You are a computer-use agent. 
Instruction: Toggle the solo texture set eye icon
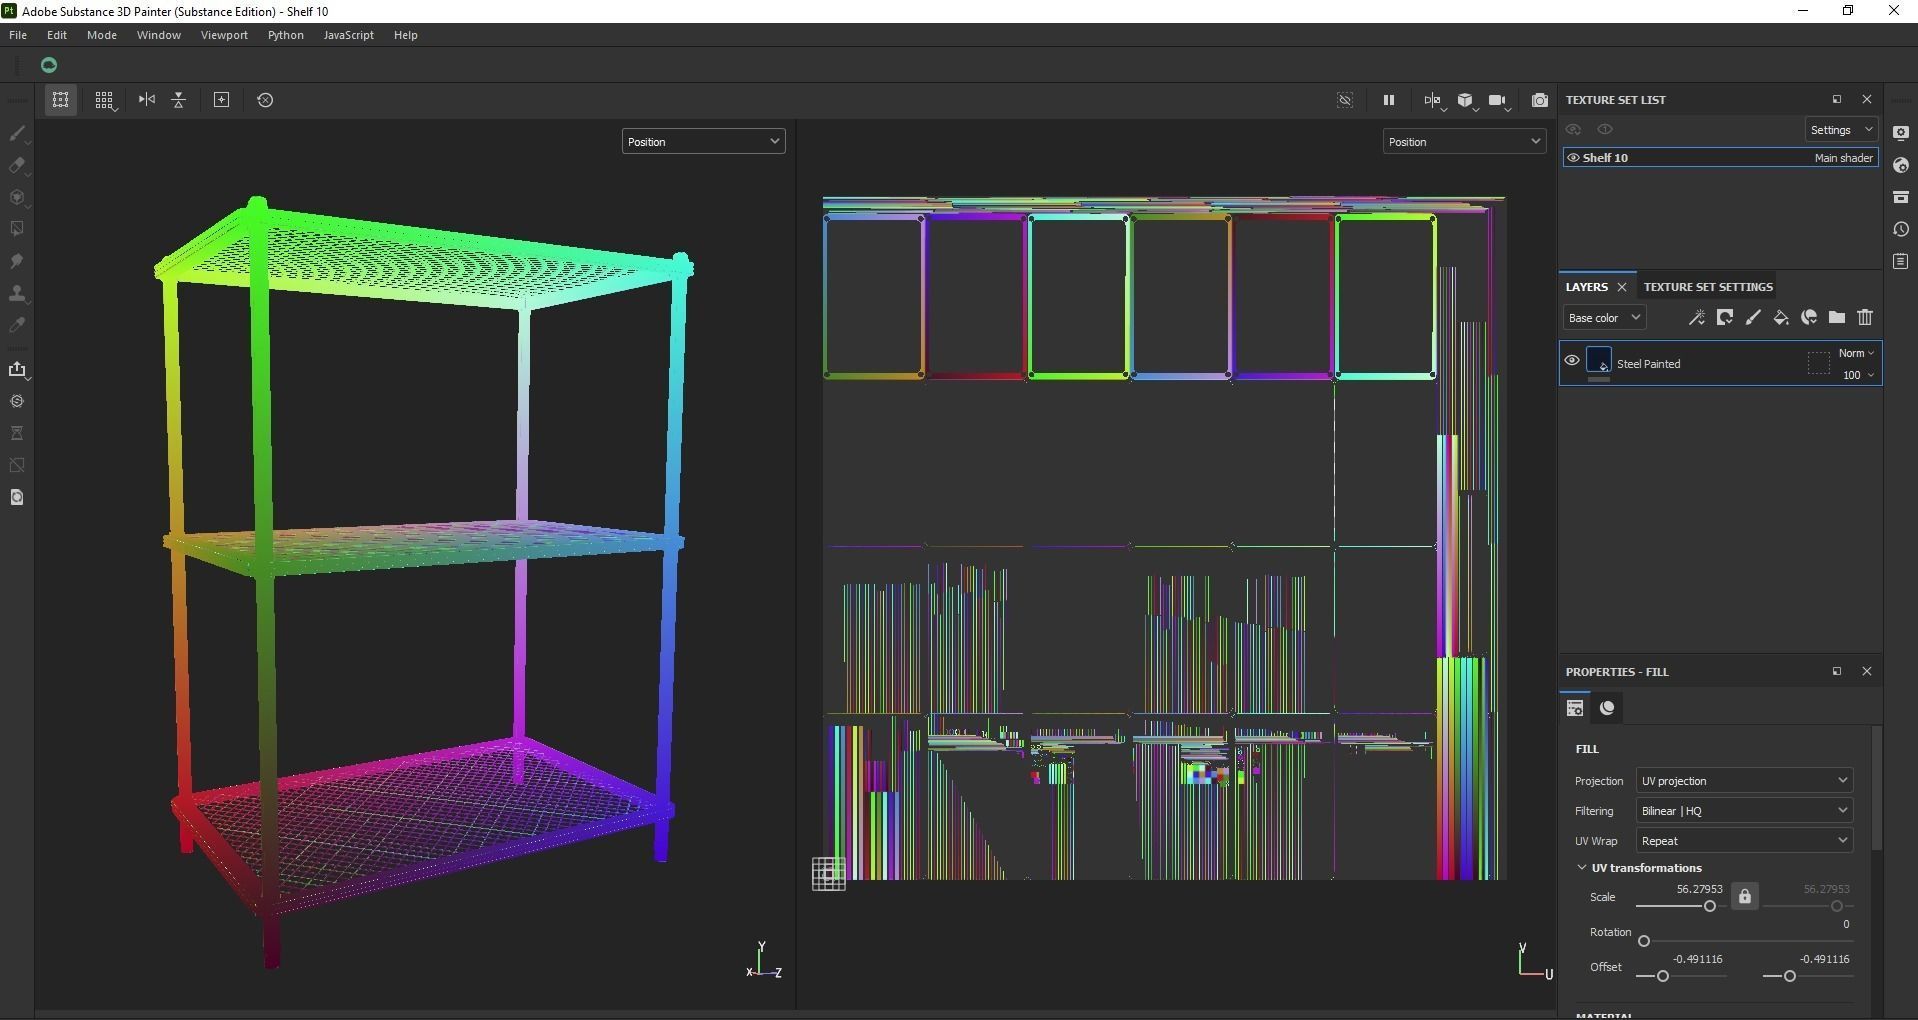[1605, 130]
